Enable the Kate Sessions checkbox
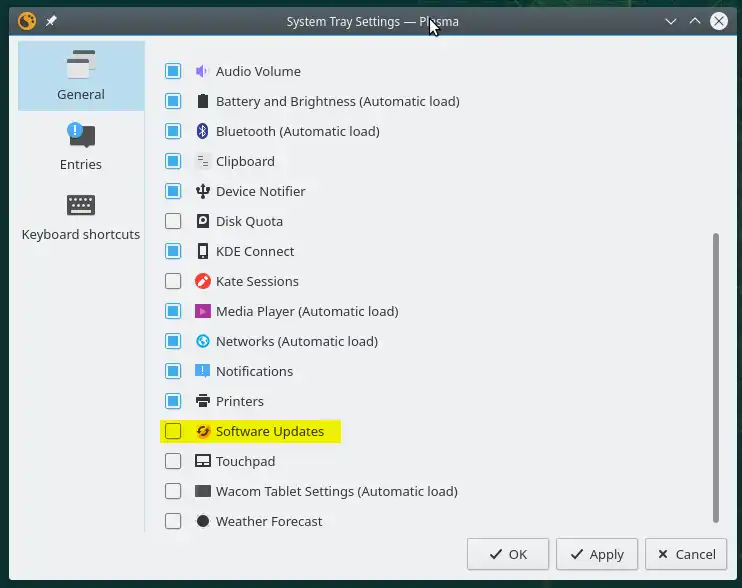This screenshot has width=742, height=588. [x=173, y=281]
